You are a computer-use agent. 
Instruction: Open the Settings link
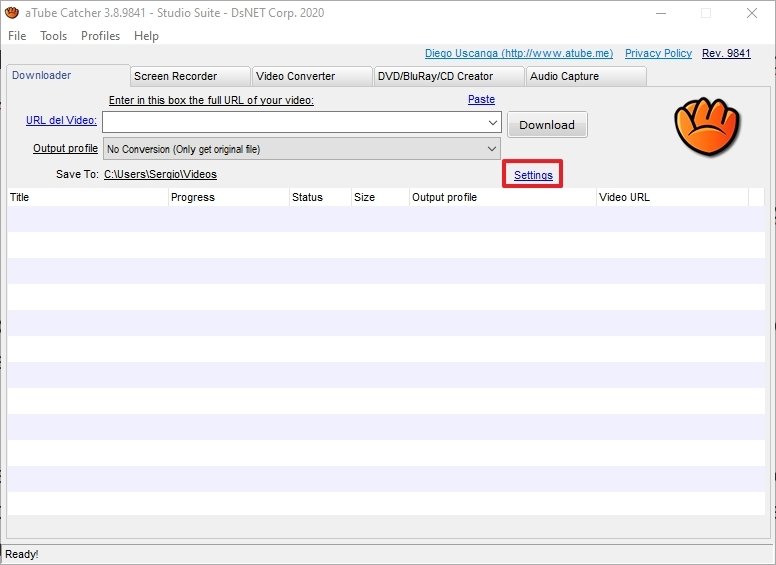(533, 175)
